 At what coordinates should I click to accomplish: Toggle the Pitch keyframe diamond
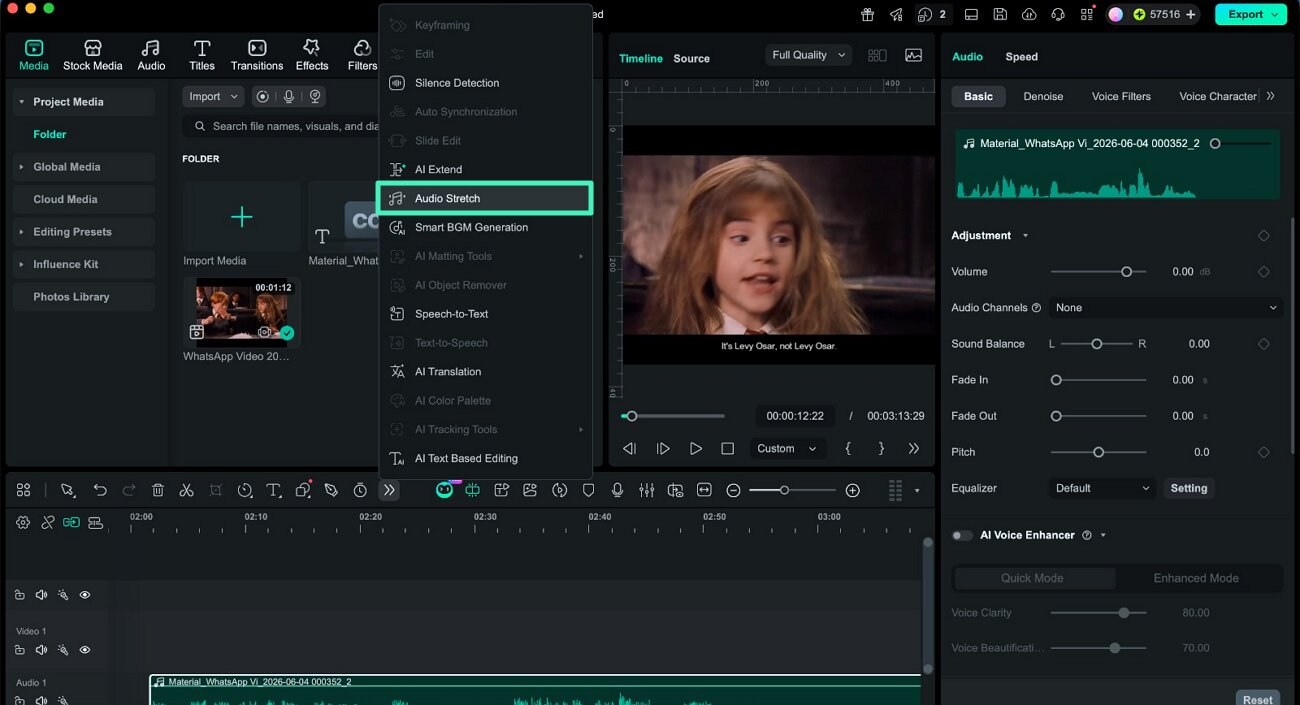1264,452
